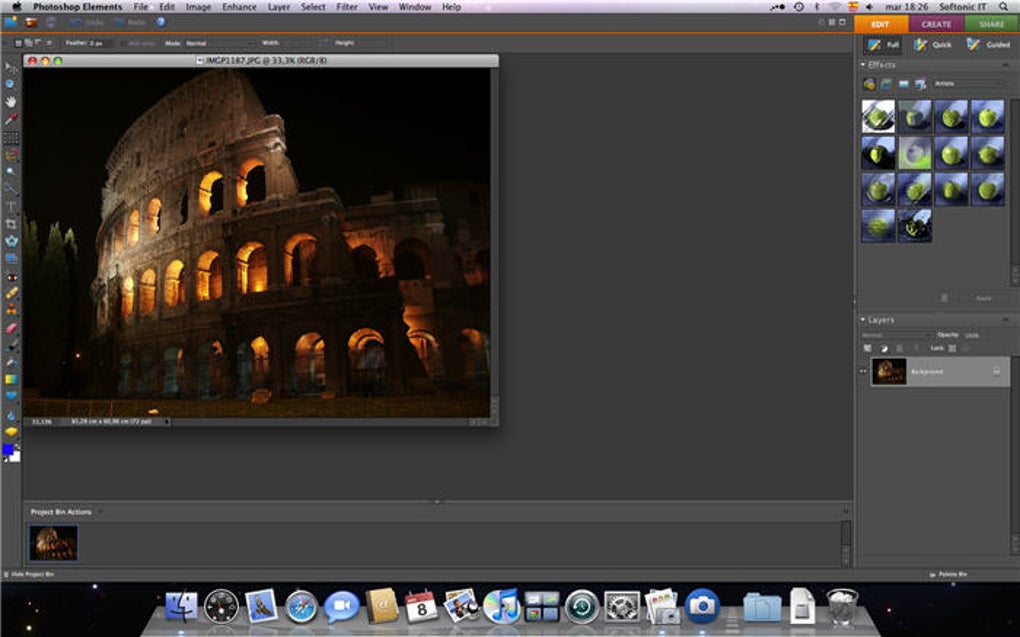Open the Mode dropdown in options bar
The width and height of the screenshot is (1020, 637).
218,43
